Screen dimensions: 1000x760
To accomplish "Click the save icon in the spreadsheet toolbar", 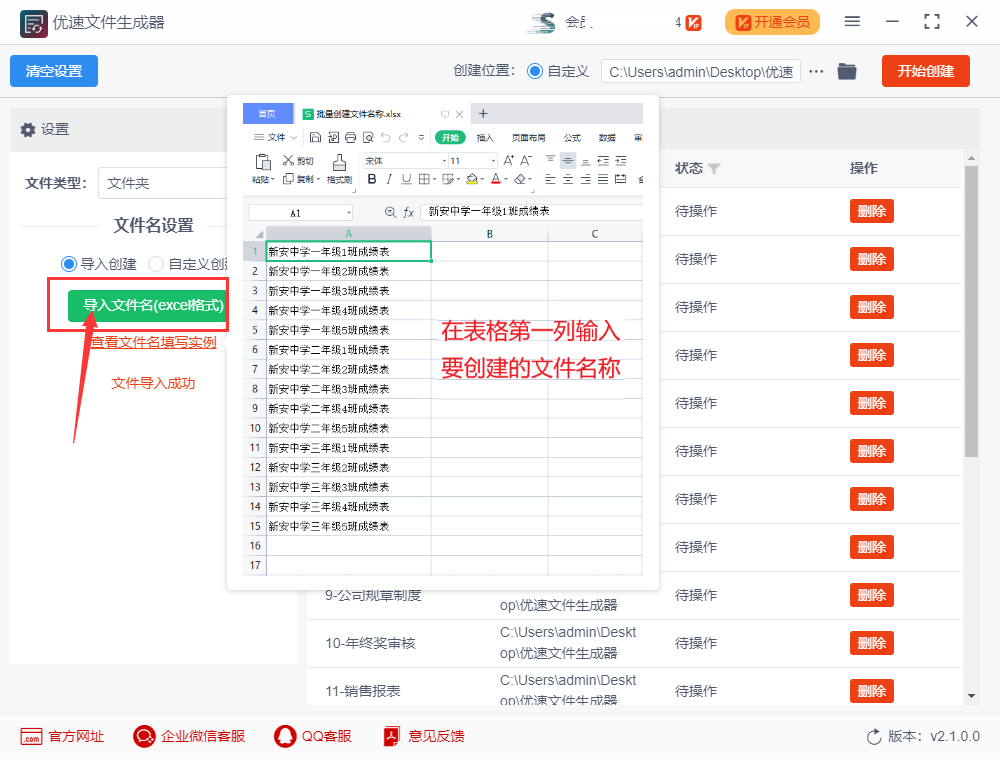I will pos(315,137).
